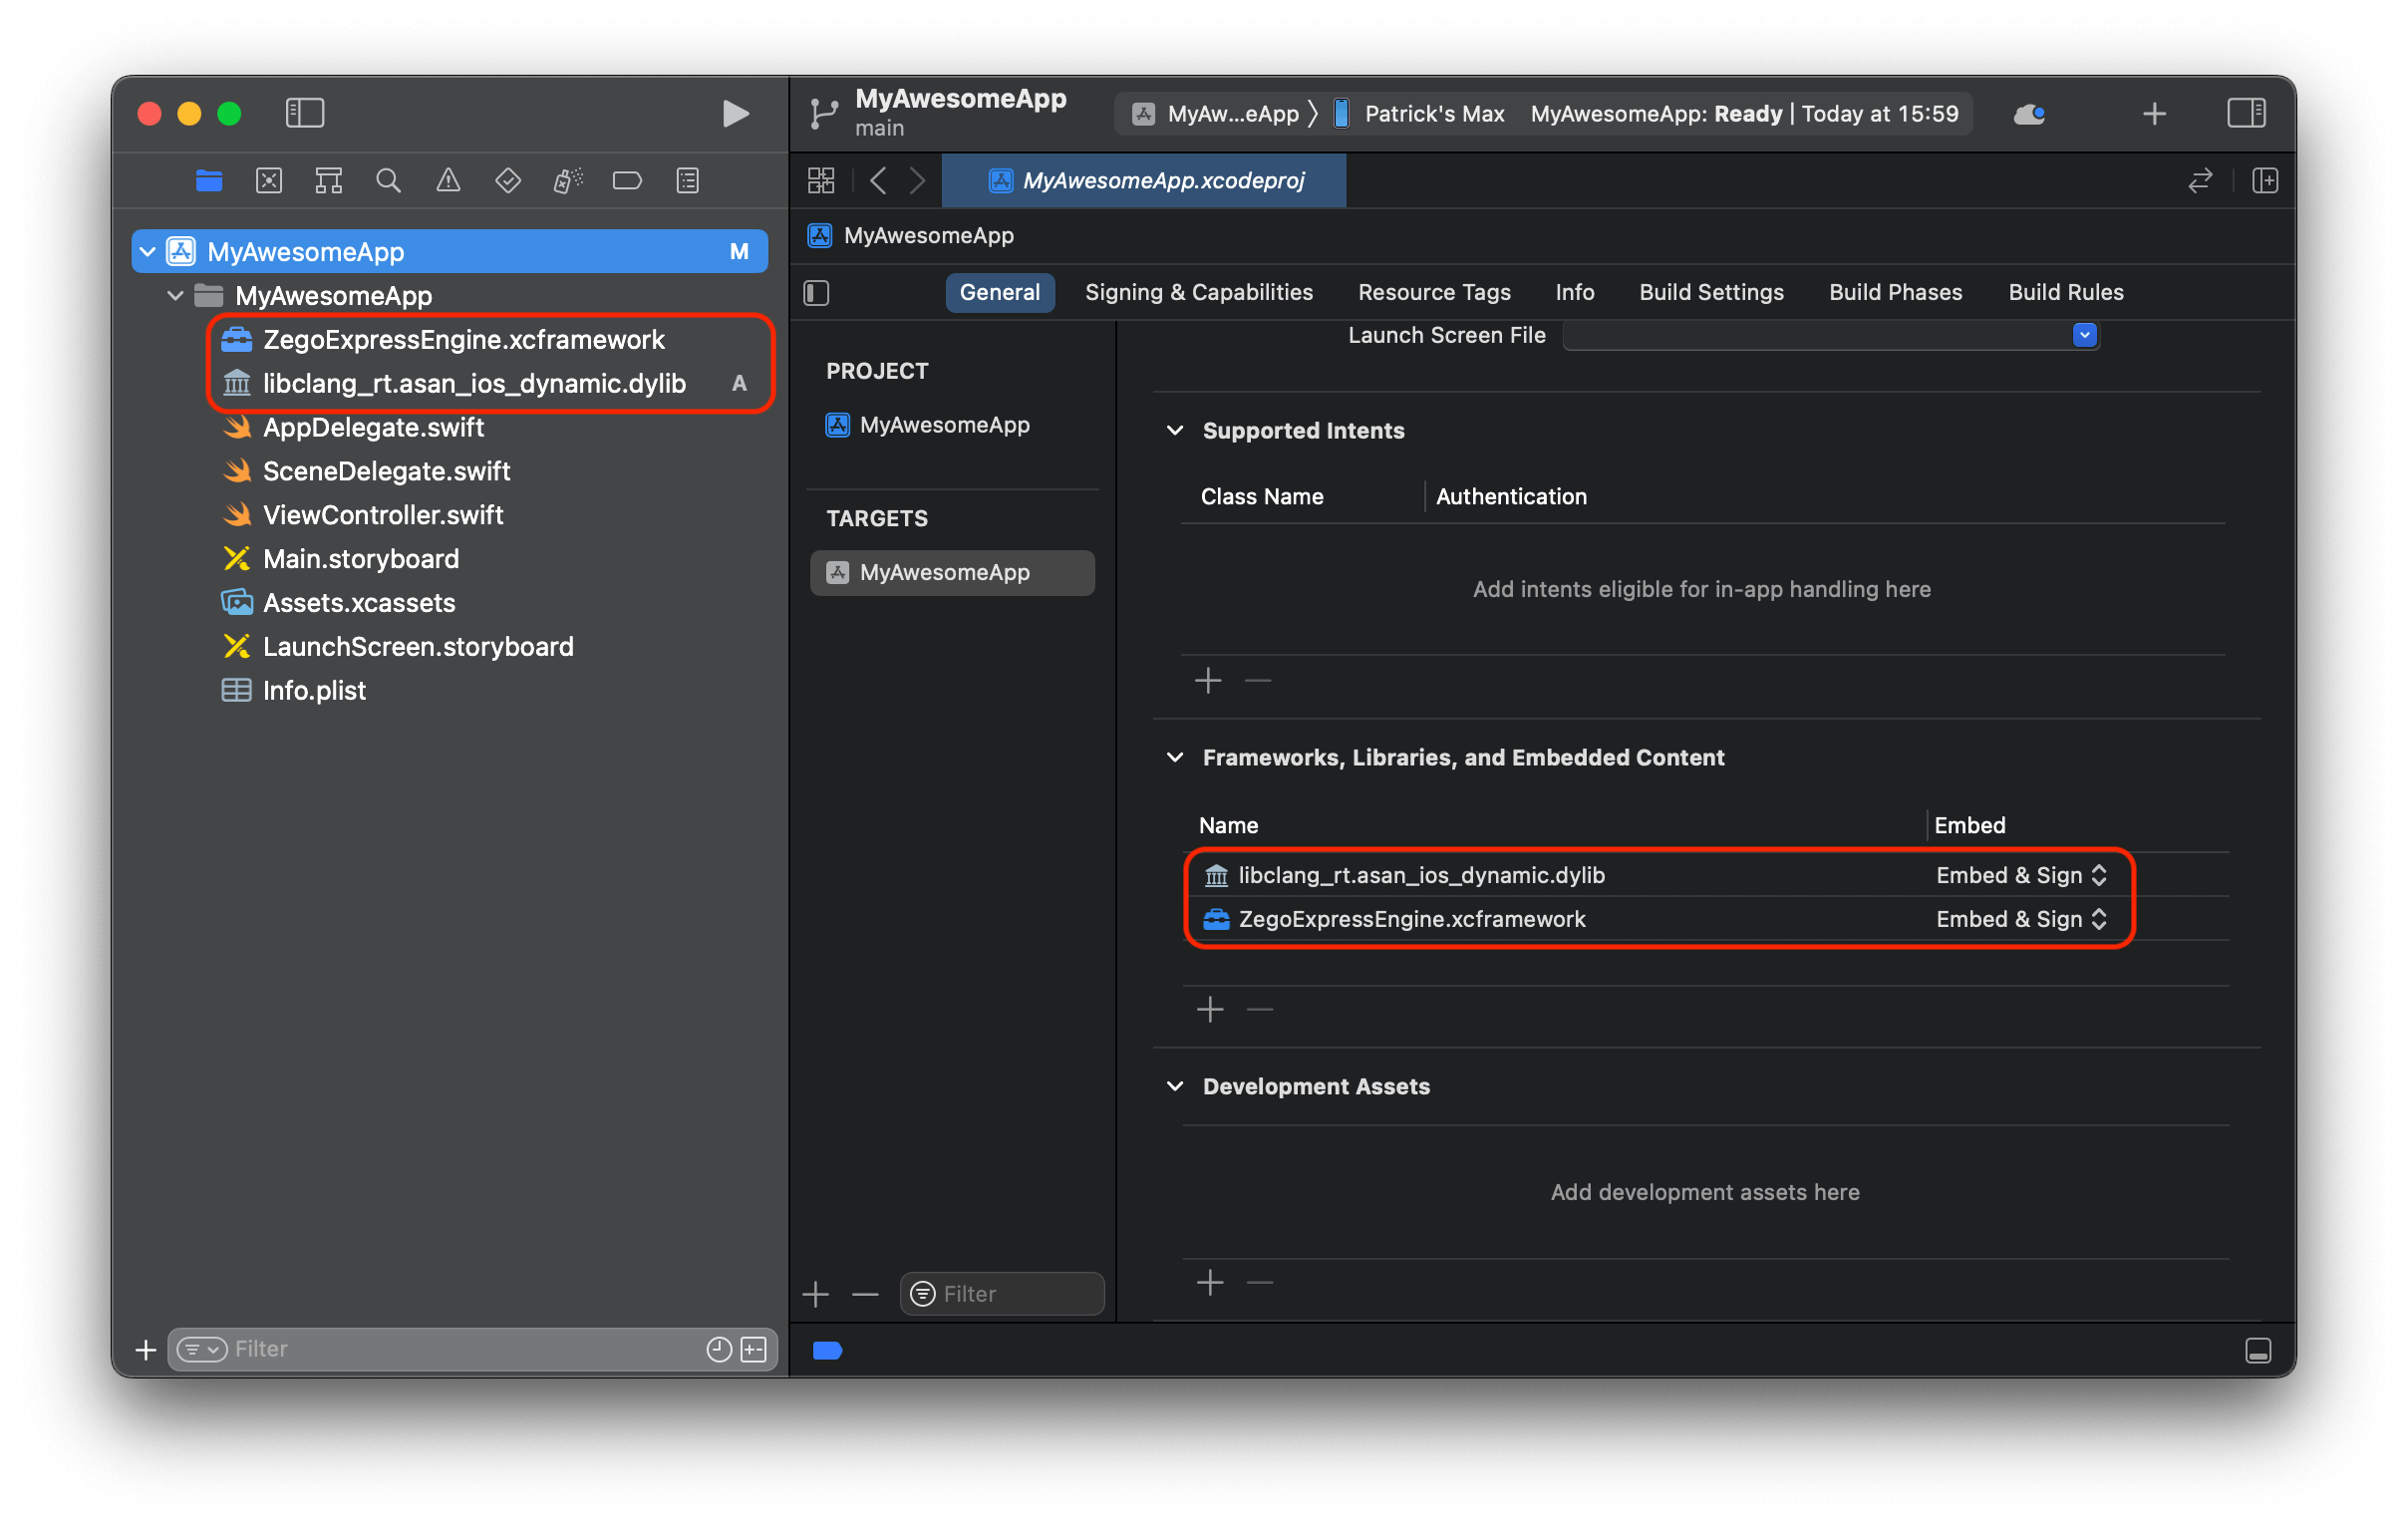Toggle the navigator sidebar button

pos(304,113)
